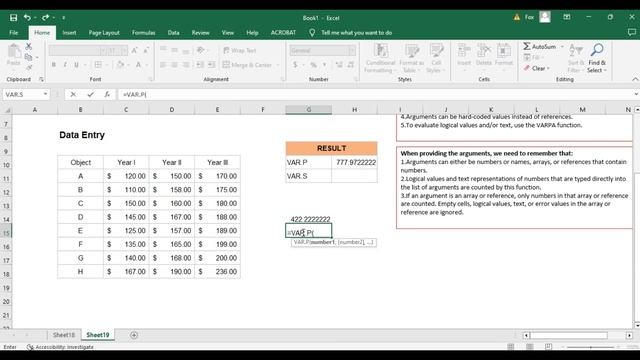Click inside the formula bar input
The image size is (640, 360).
375,94
